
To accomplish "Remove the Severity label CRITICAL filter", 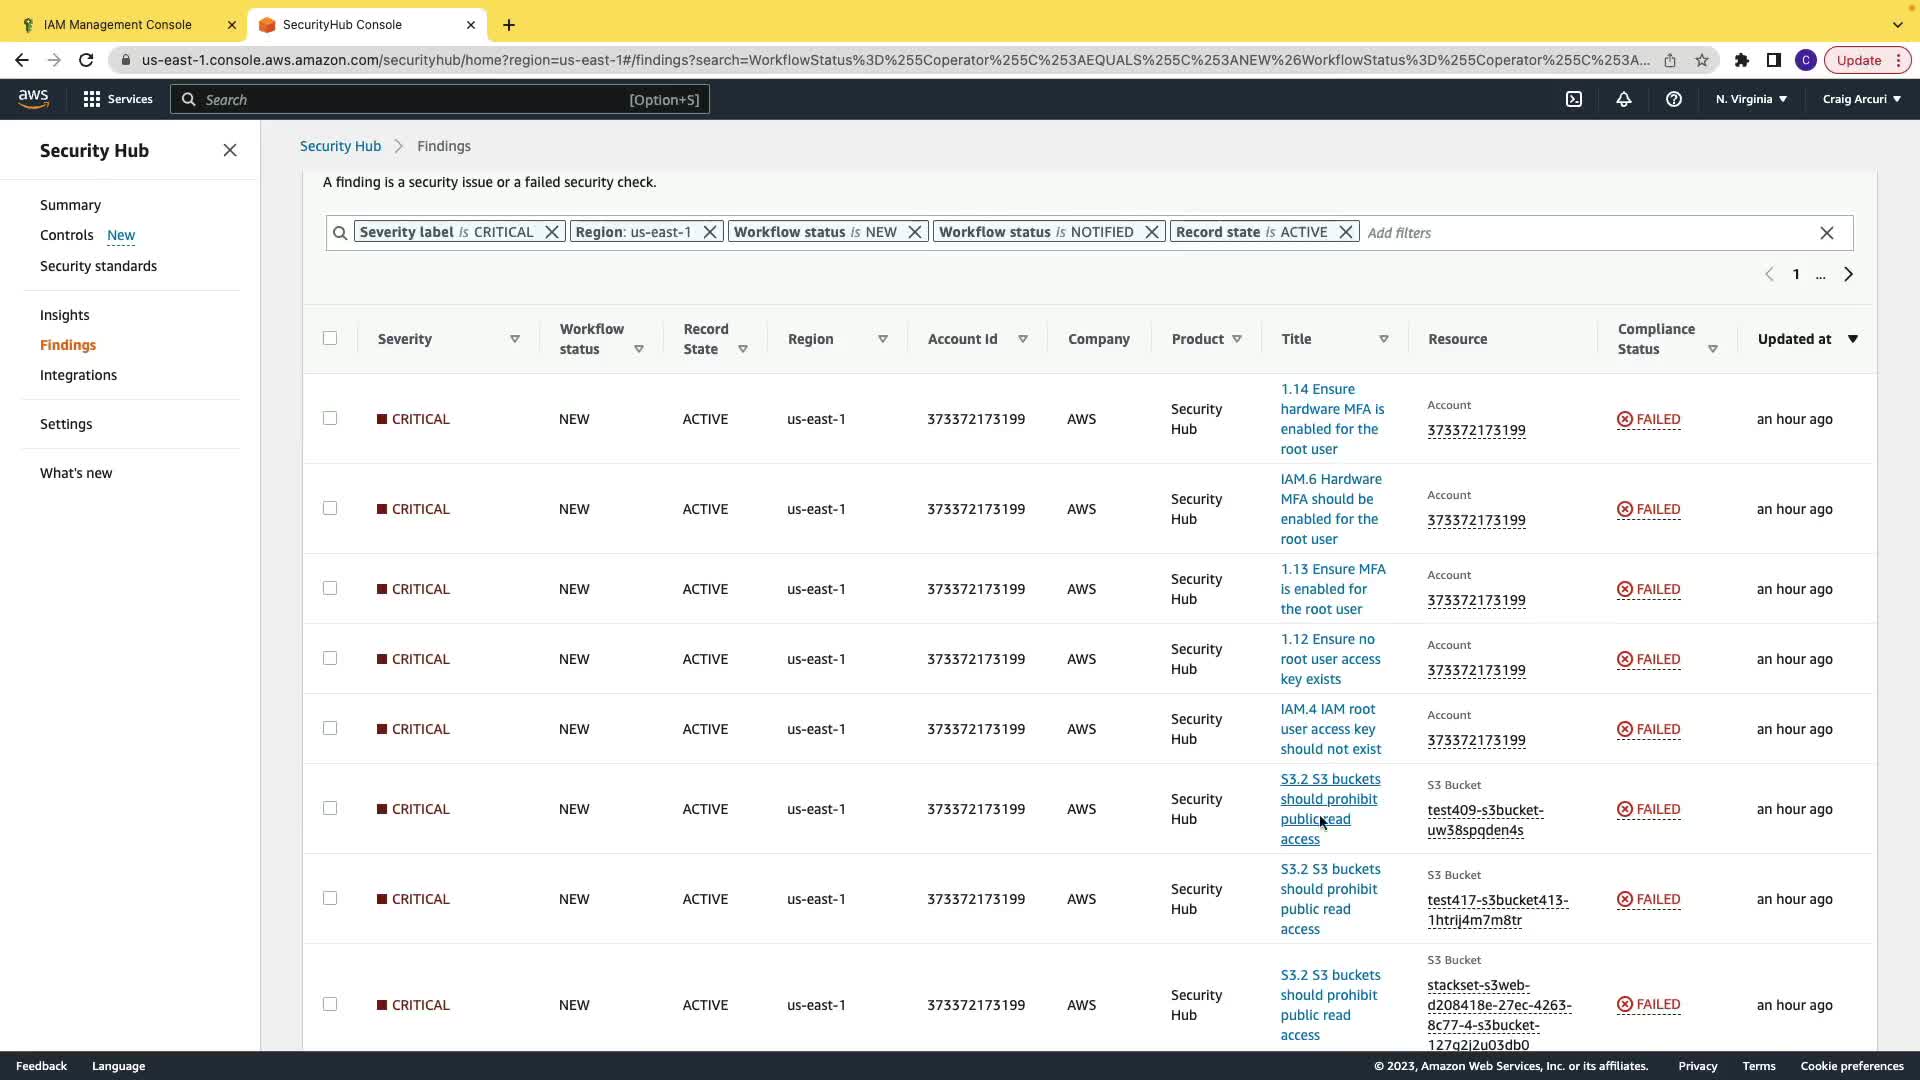I will tap(552, 232).
